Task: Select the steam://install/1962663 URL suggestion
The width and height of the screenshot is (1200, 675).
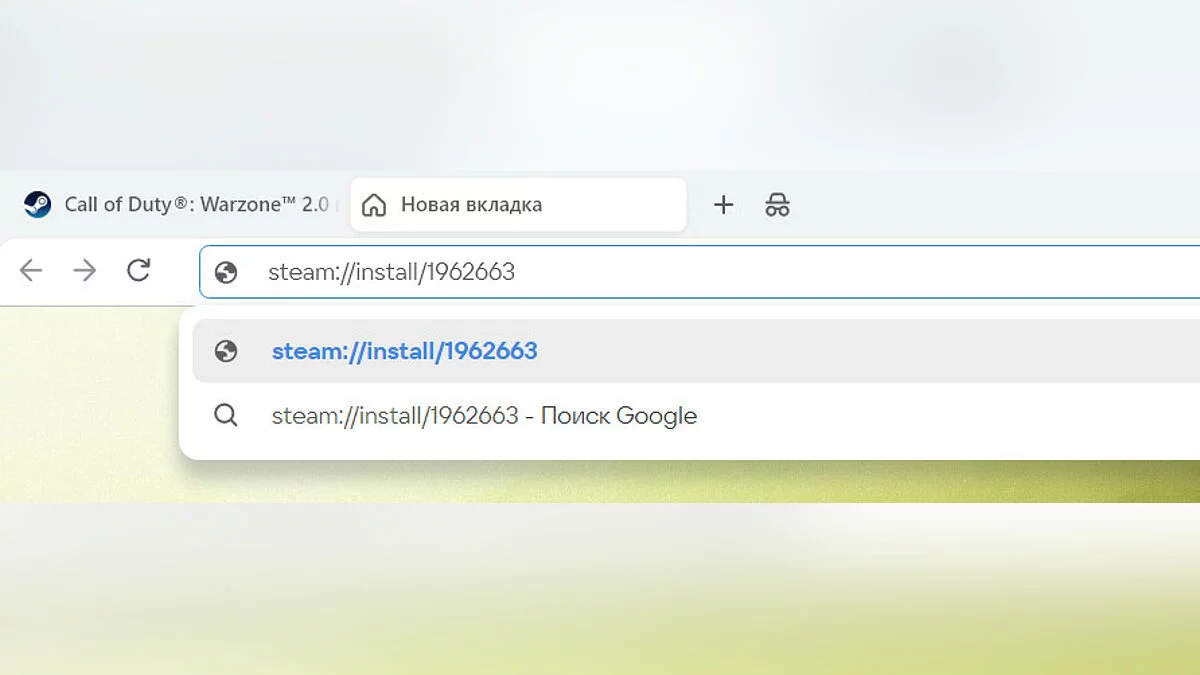Action: tap(696, 351)
